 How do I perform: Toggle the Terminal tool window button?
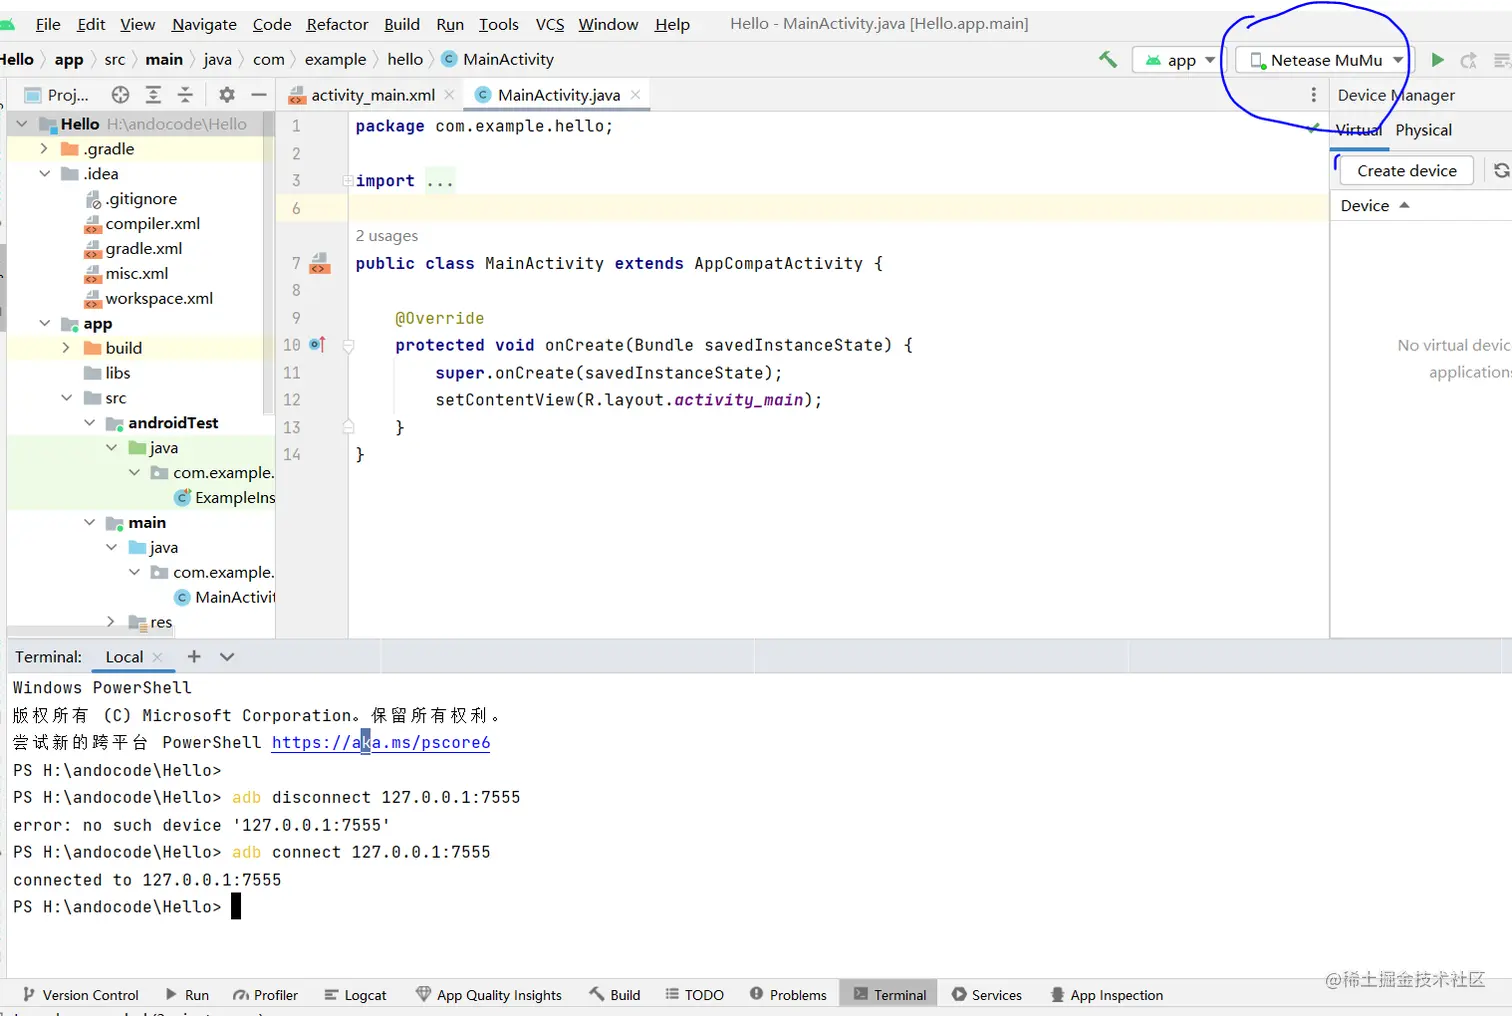click(889, 995)
